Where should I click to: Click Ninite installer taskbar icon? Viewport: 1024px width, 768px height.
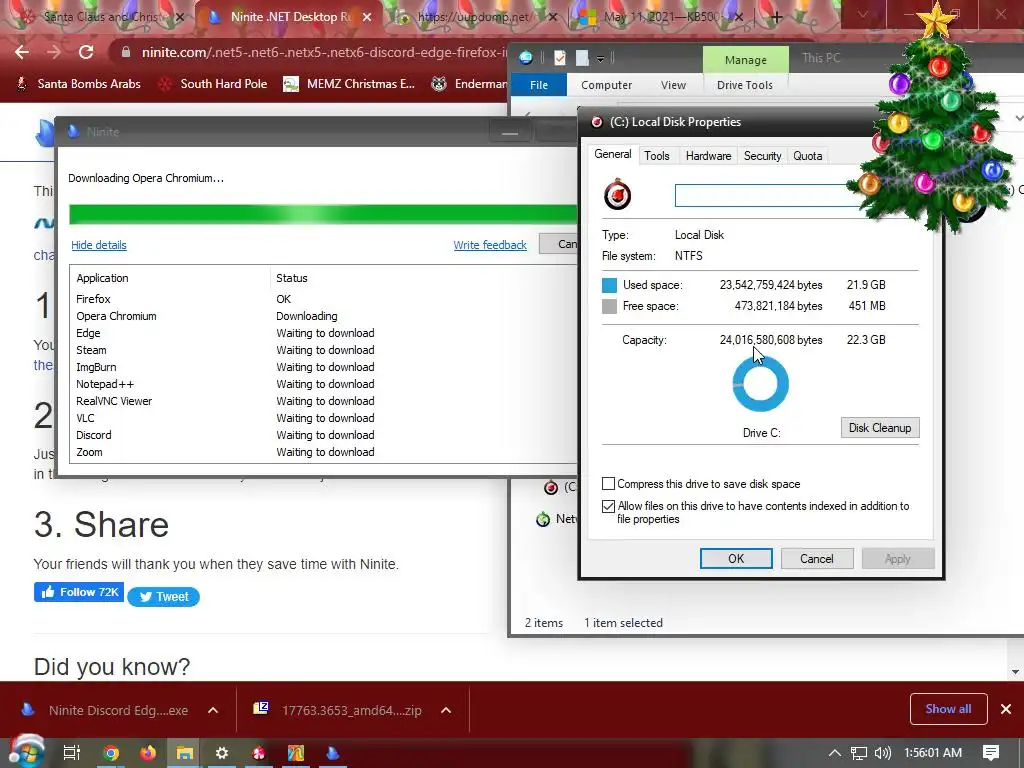(x=332, y=753)
